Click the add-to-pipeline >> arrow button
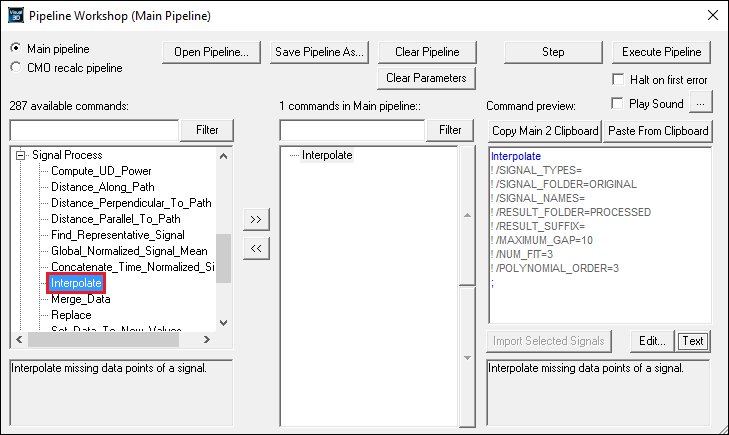 [x=257, y=219]
